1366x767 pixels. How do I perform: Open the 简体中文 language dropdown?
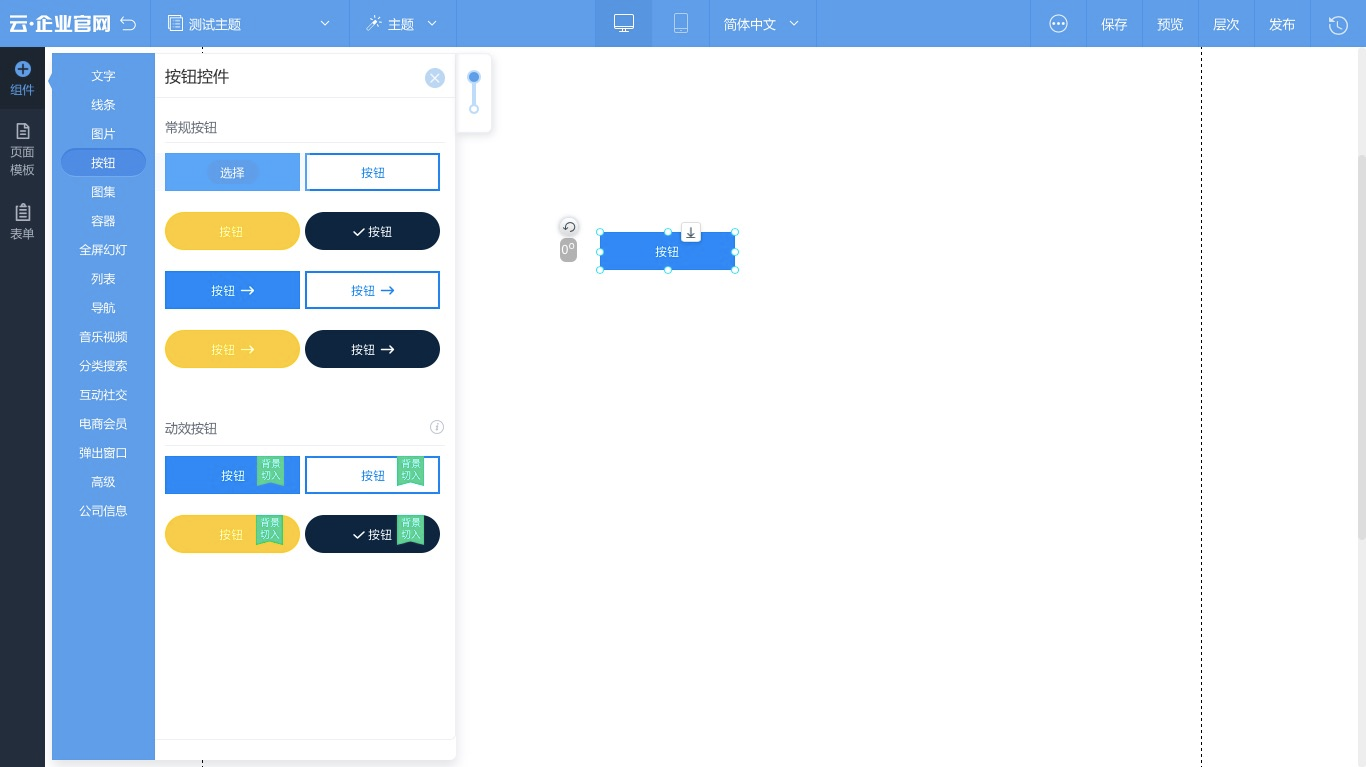click(x=762, y=23)
